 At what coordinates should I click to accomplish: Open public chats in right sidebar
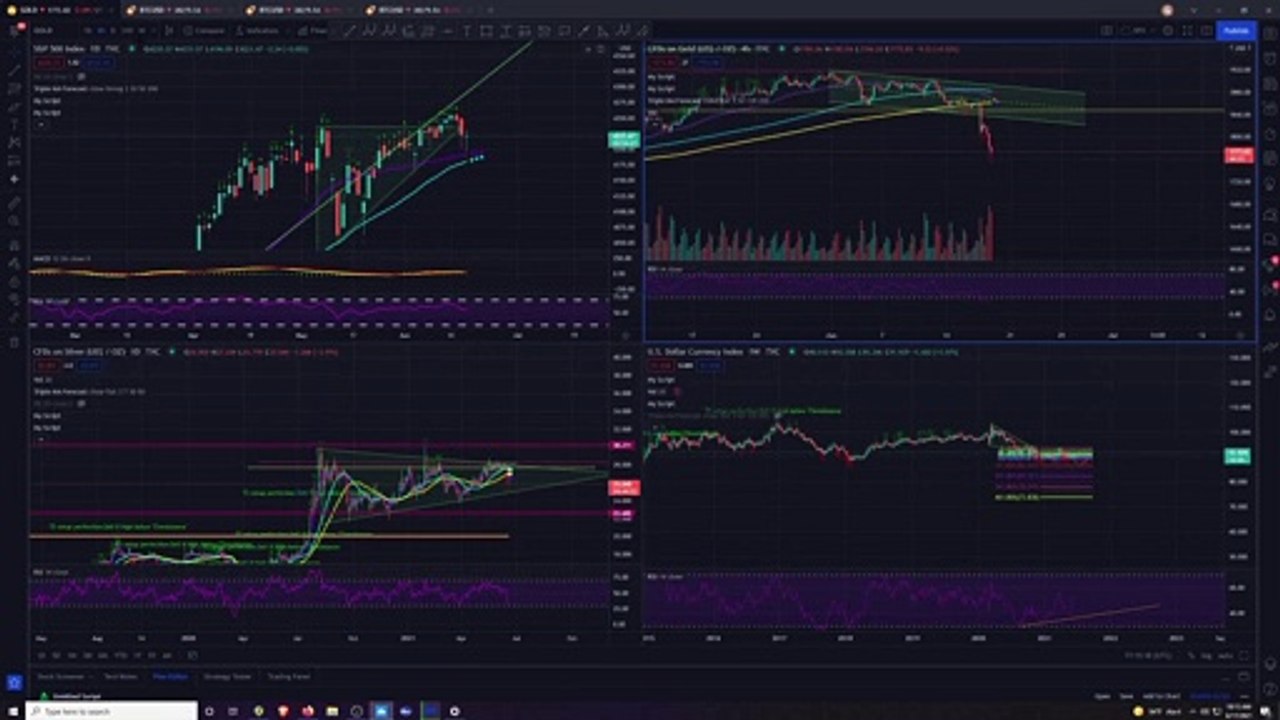click(x=1270, y=214)
